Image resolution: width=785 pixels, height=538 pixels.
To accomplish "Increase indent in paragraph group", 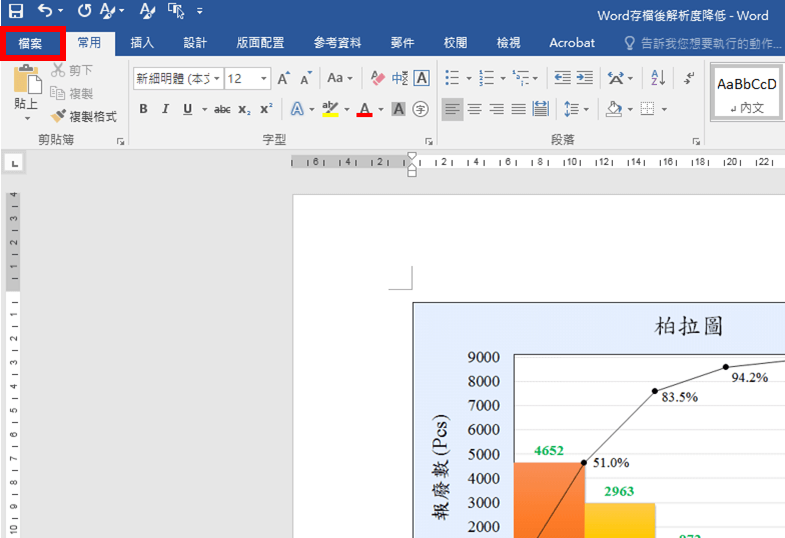I will [x=584, y=78].
